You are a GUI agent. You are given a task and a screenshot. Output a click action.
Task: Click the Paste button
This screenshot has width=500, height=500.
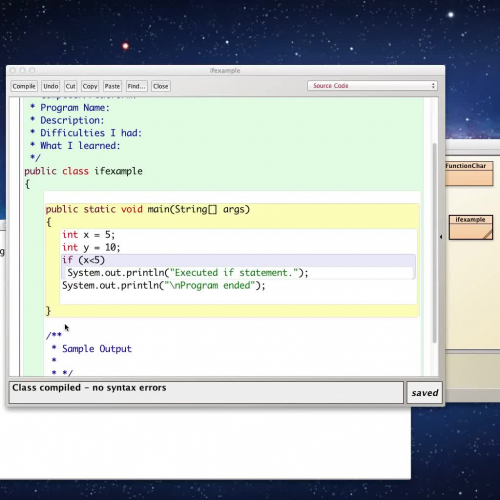point(112,86)
